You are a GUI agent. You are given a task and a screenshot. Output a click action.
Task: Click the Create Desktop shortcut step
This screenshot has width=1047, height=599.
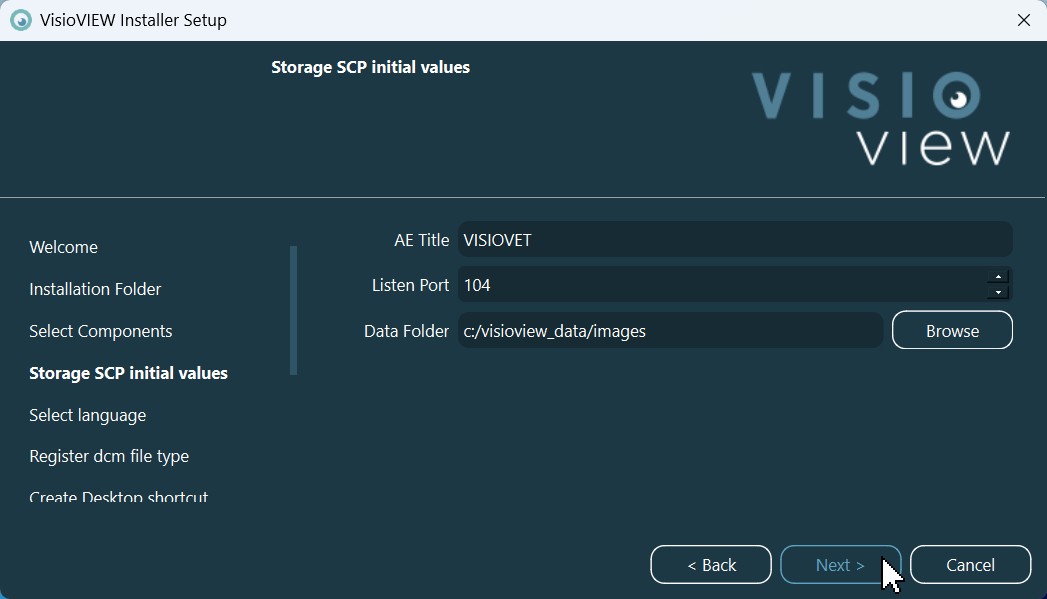(118, 497)
